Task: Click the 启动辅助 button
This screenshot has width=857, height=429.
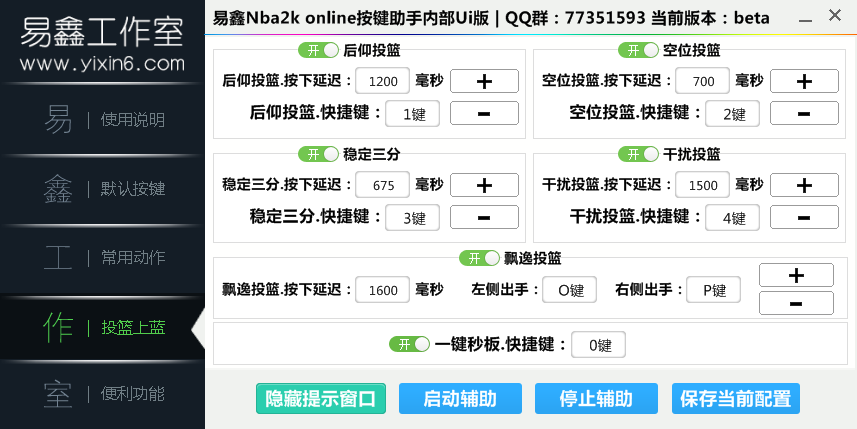Action: point(460,399)
